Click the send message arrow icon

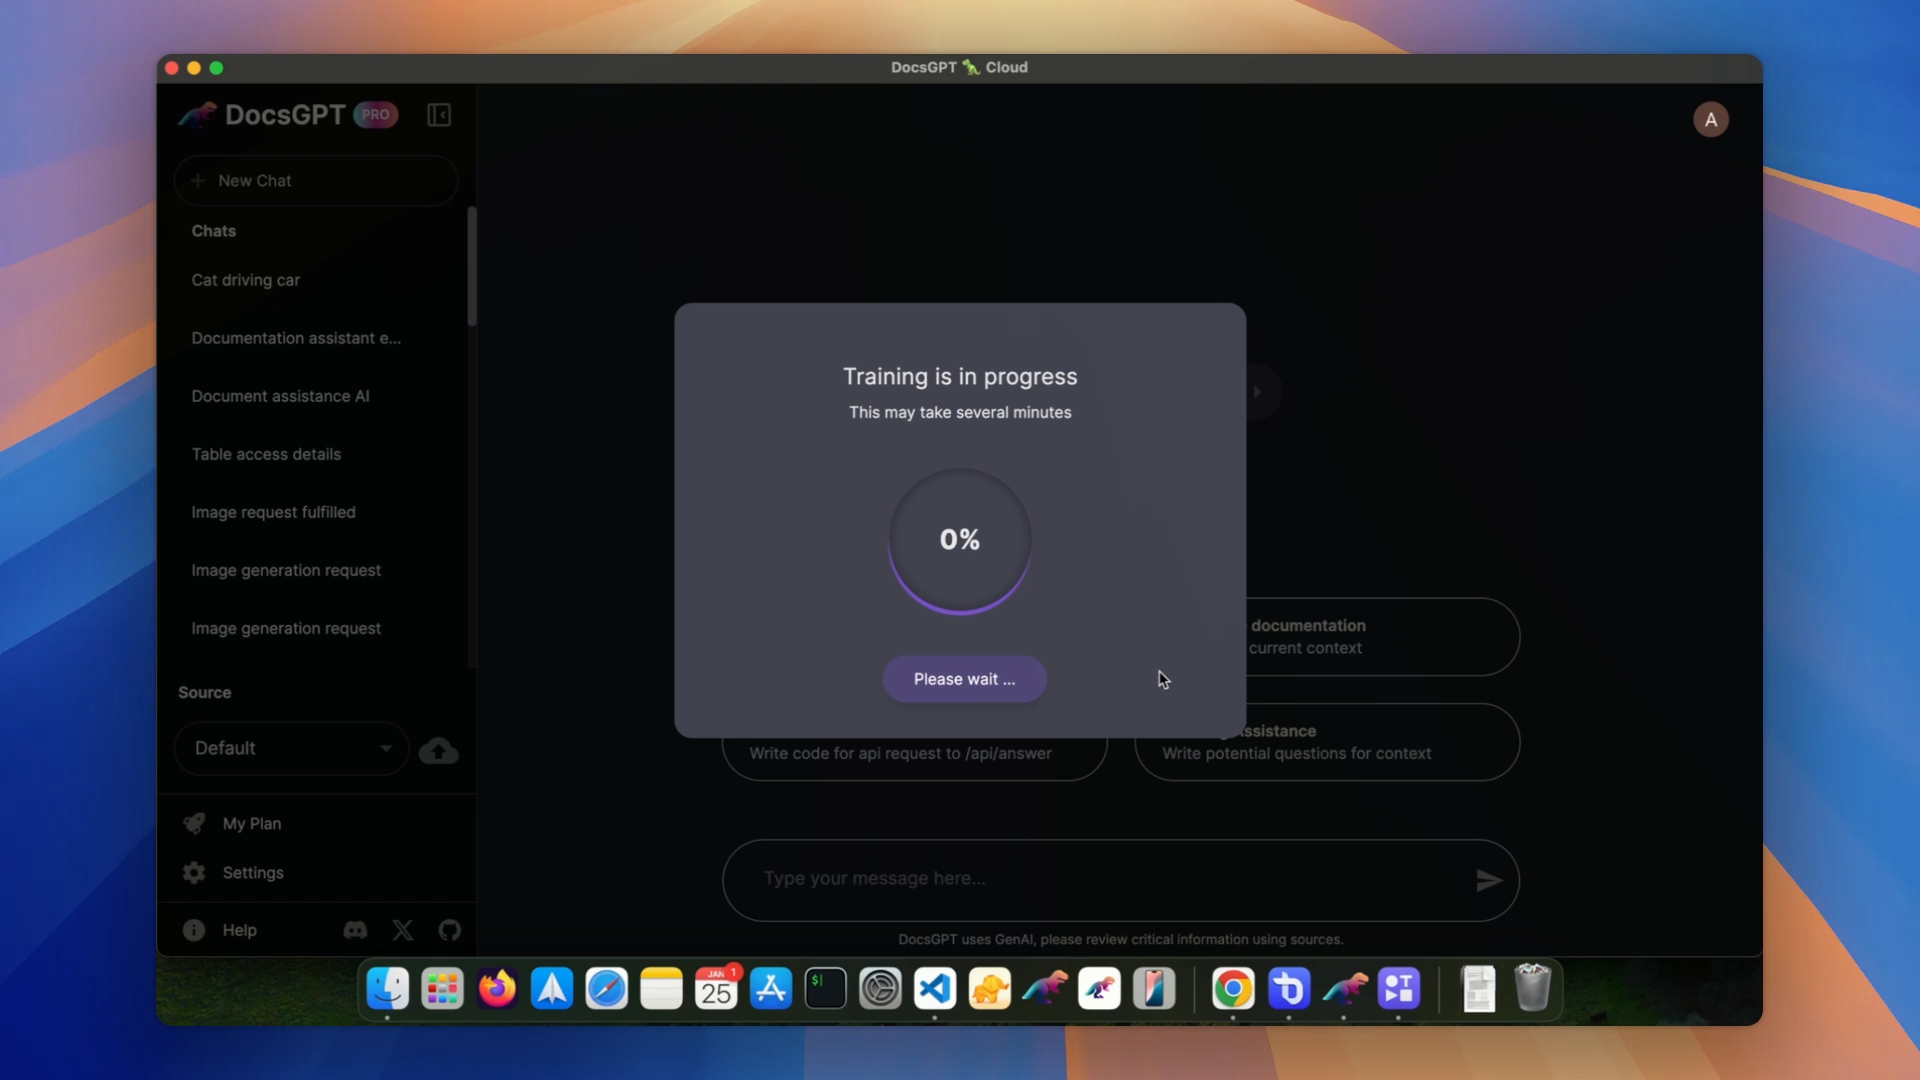(1489, 880)
